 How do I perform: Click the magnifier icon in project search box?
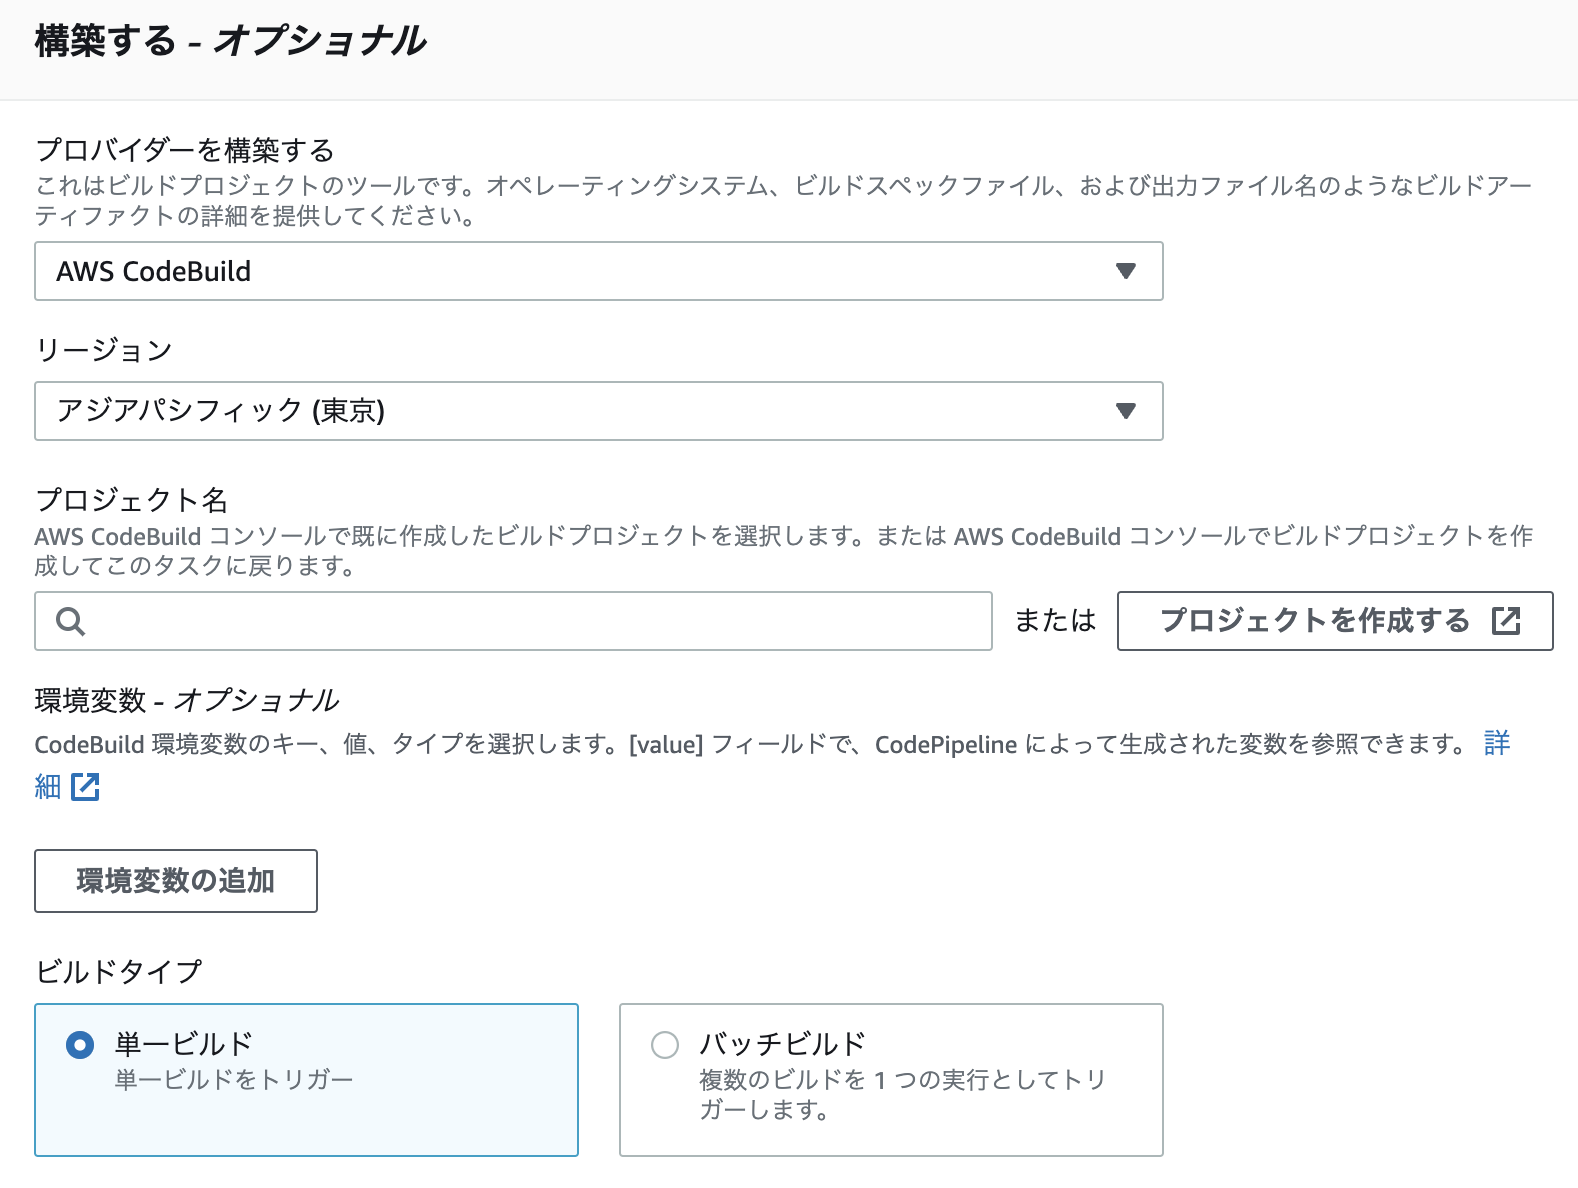pos(70,621)
